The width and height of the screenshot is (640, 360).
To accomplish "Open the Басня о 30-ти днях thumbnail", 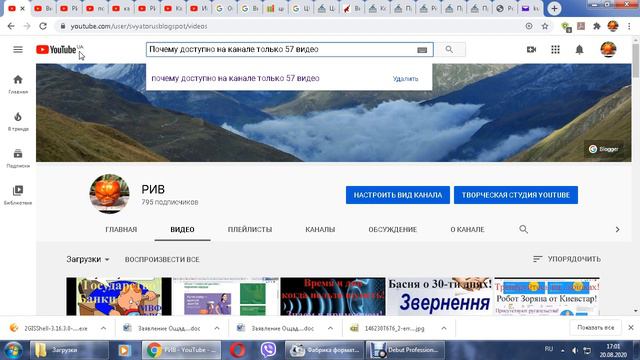I will coord(440,297).
